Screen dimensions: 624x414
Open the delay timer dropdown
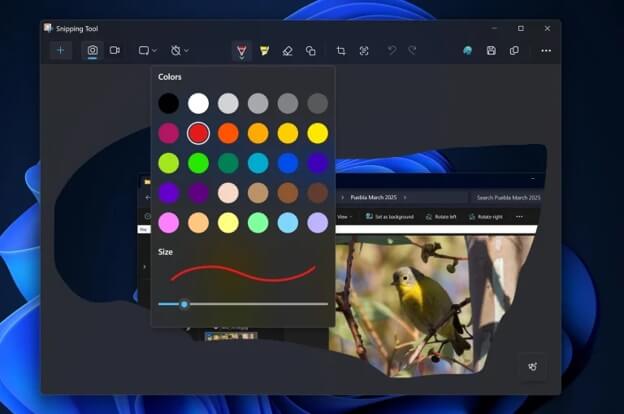179,51
